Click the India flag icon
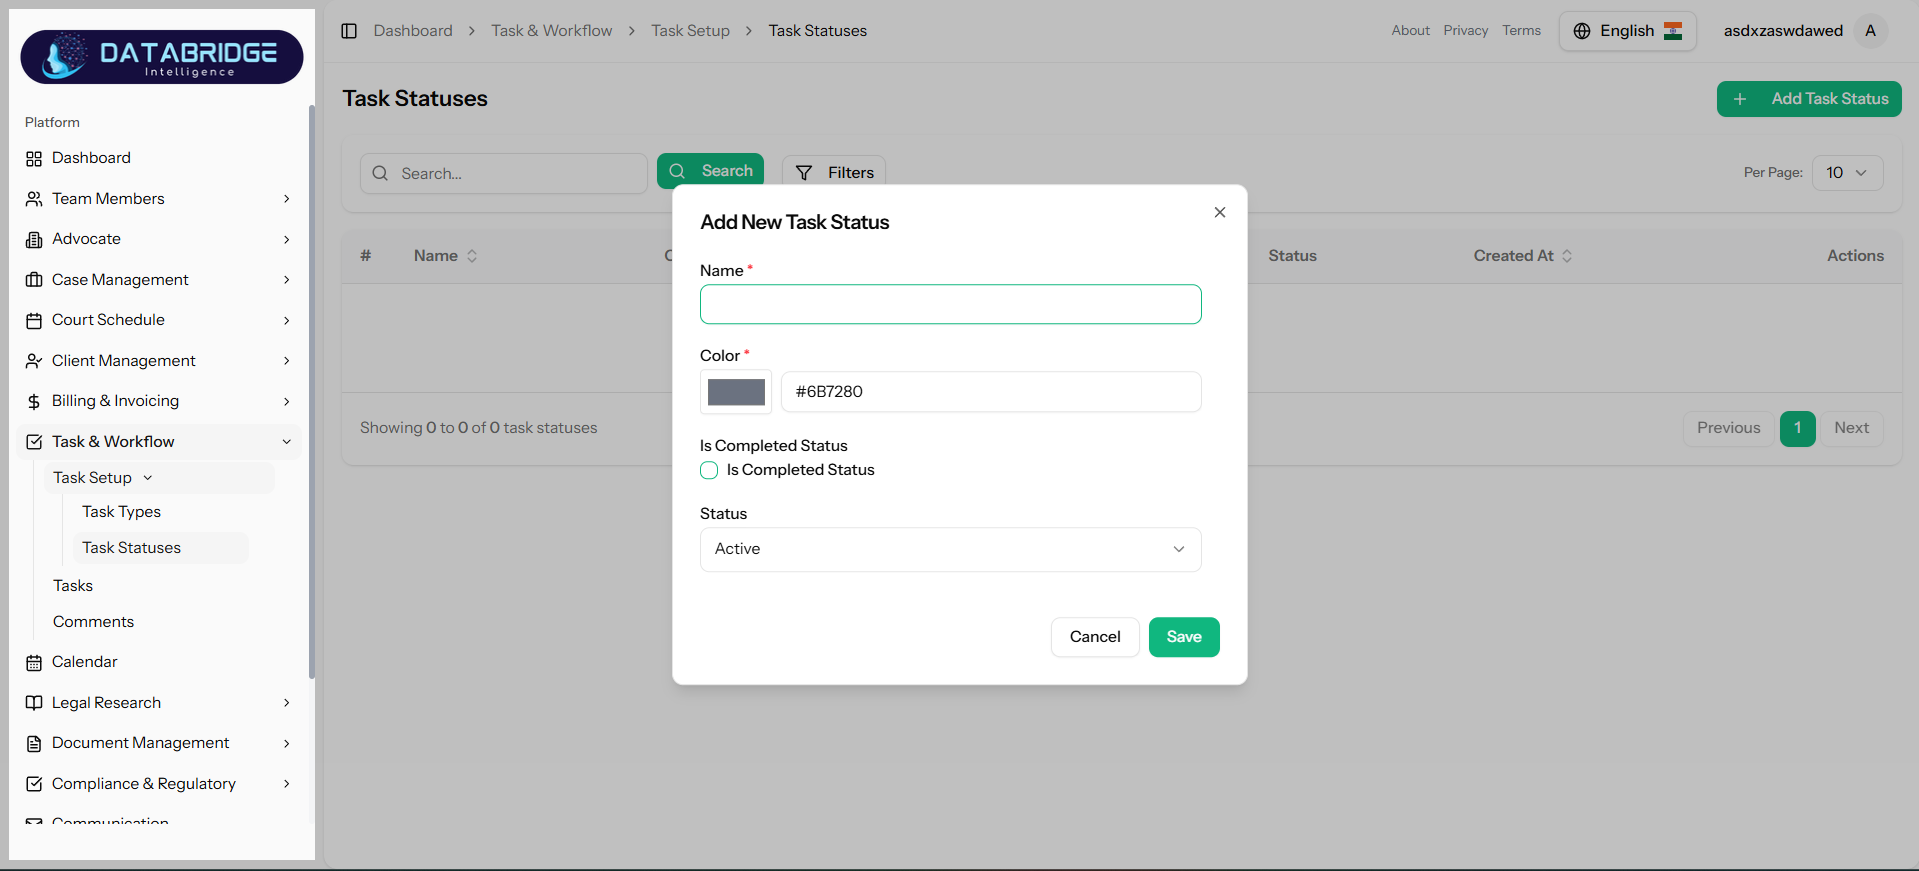The width and height of the screenshot is (1919, 871). coord(1673,31)
